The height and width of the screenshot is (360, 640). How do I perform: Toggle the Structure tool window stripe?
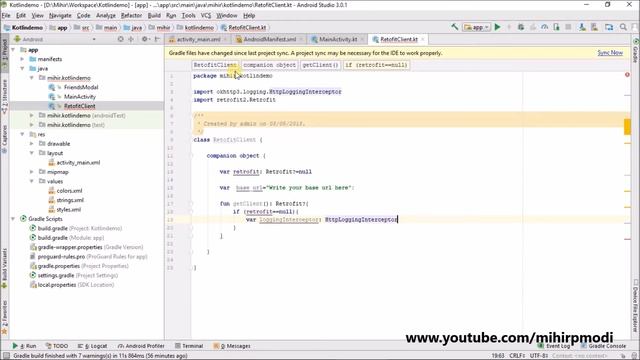coord(4,96)
